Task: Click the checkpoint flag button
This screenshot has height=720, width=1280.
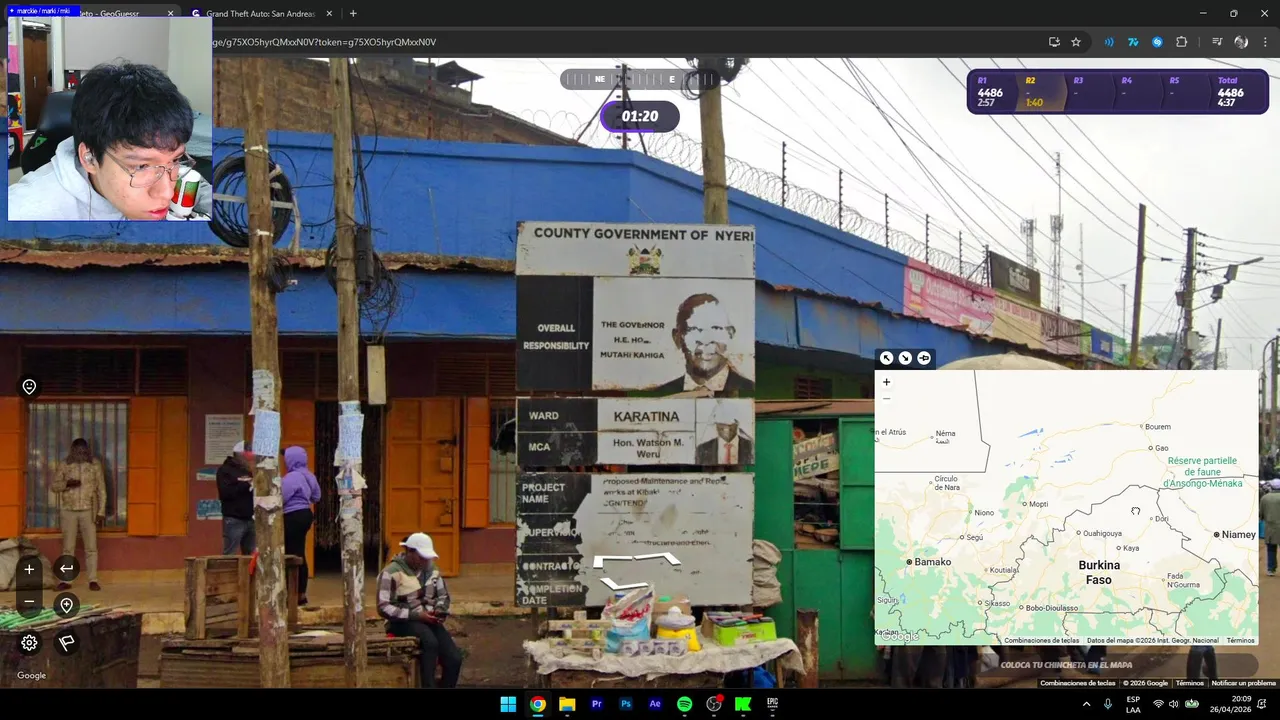Action: (66, 643)
